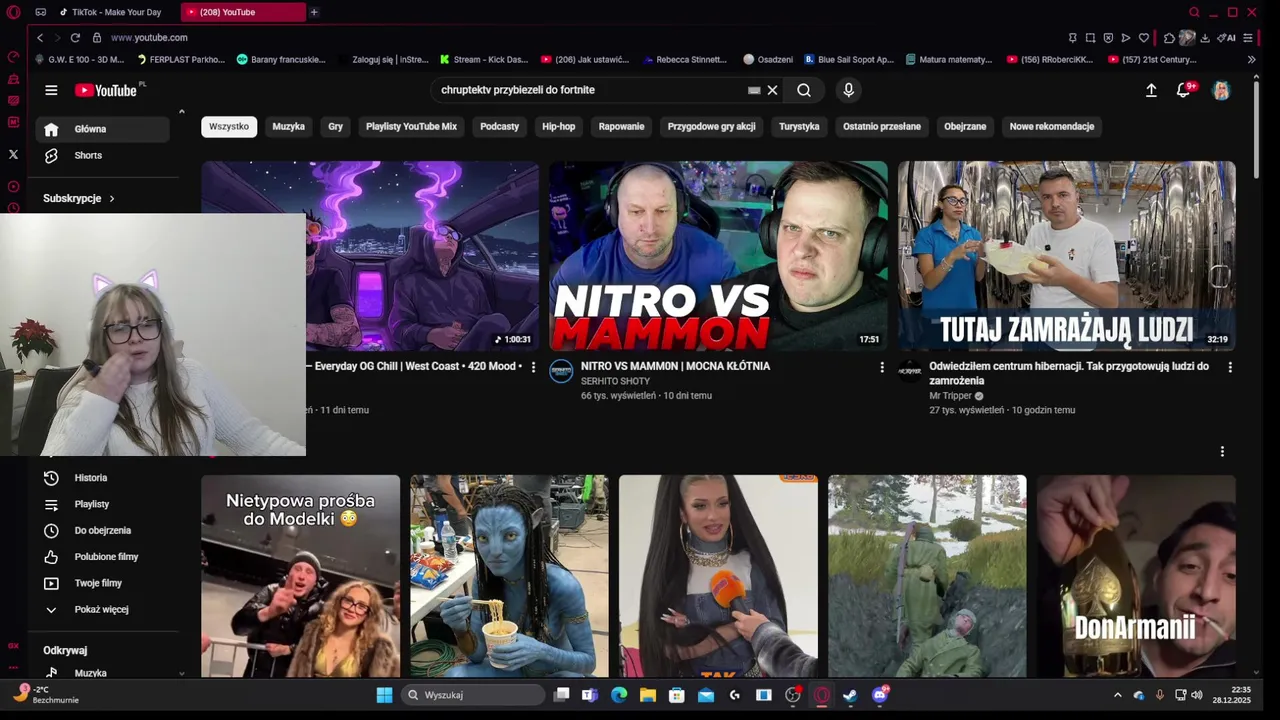
Task: Open the SERHITO SHOTY channel link
Action: (615, 381)
